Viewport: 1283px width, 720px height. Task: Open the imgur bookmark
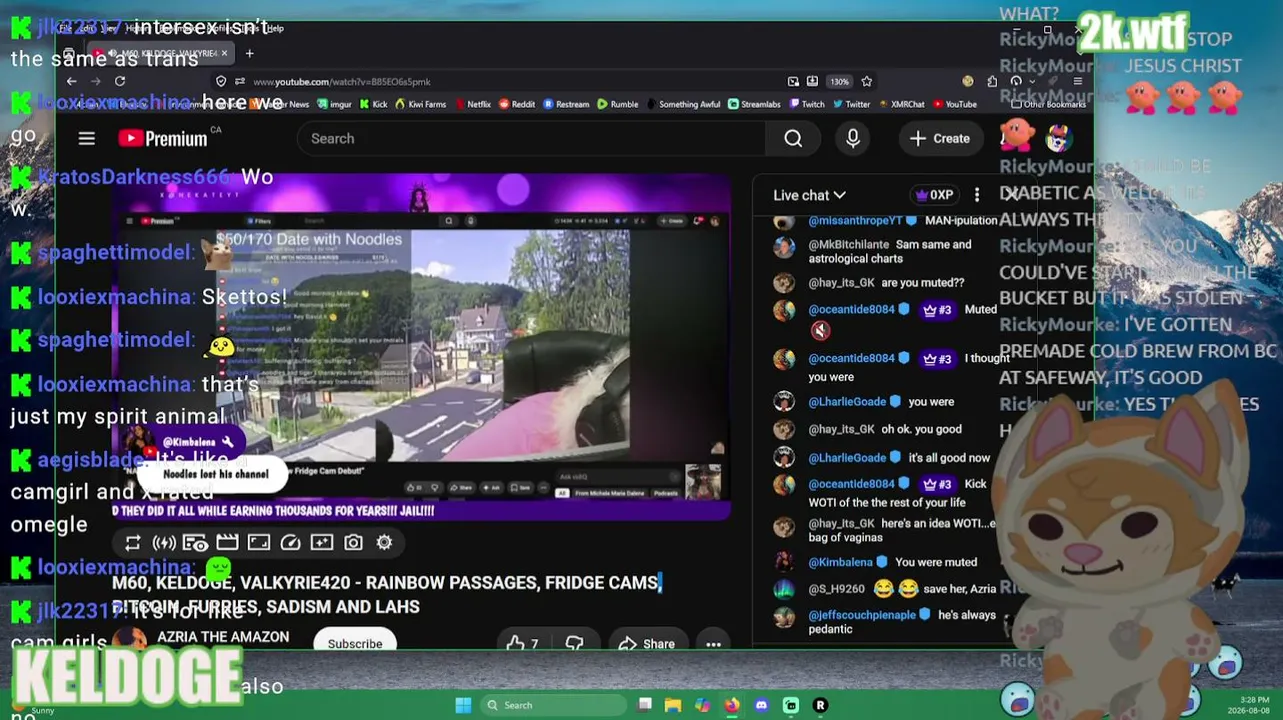click(x=335, y=104)
